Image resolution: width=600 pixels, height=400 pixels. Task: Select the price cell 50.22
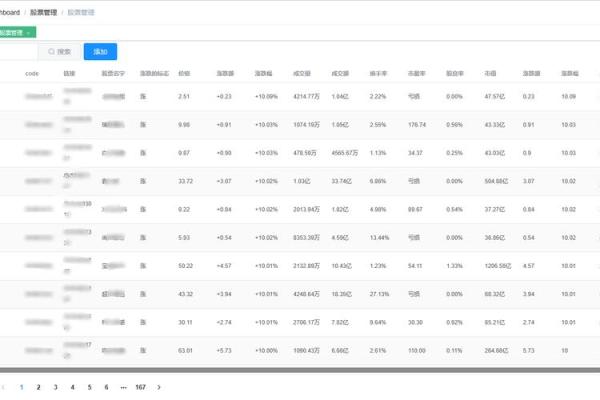pos(186,266)
